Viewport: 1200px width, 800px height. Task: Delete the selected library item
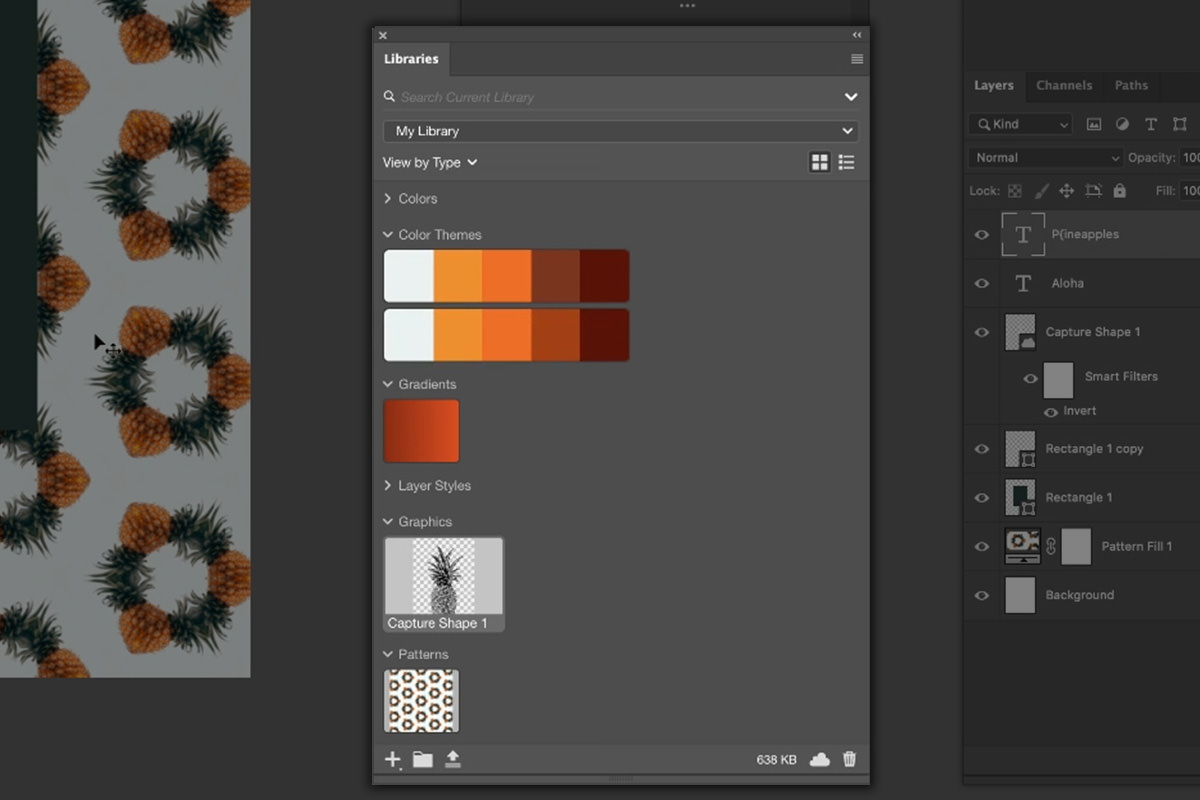(849, 759)
